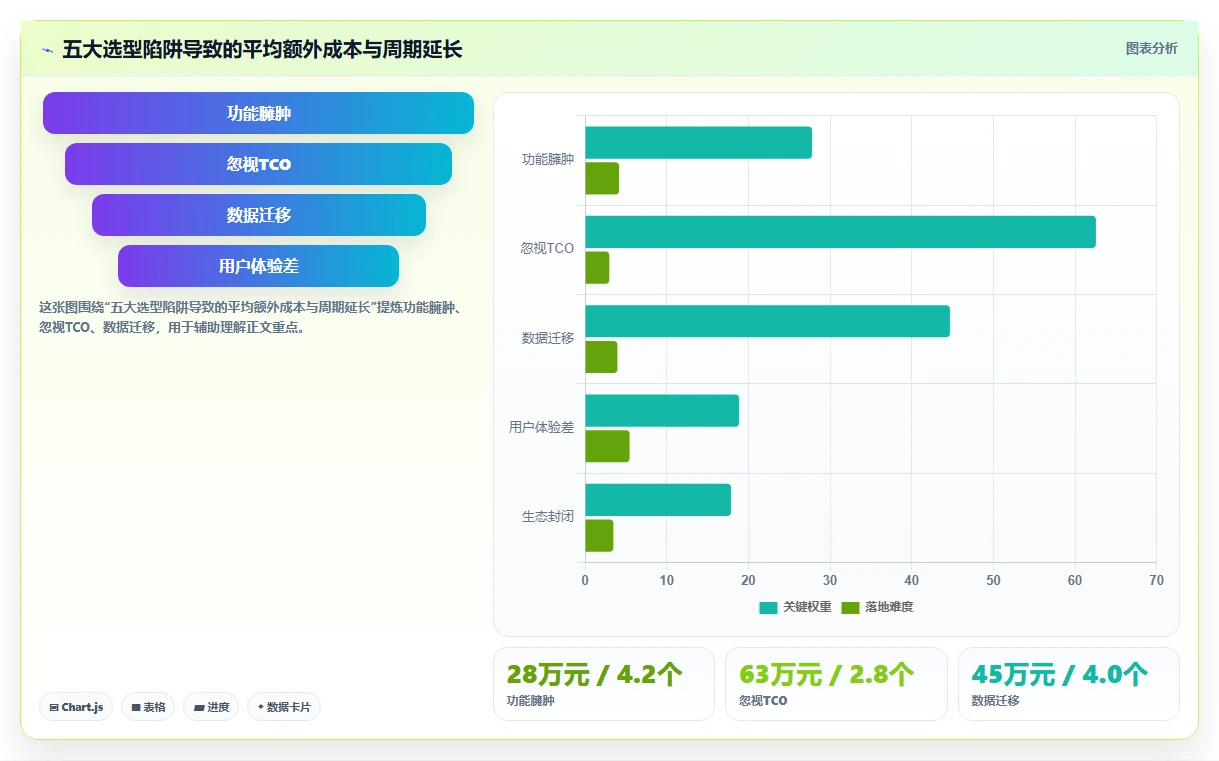Click the 落地难度 legend label
Screen dimensions: 1219x761
tap(889, 607)
